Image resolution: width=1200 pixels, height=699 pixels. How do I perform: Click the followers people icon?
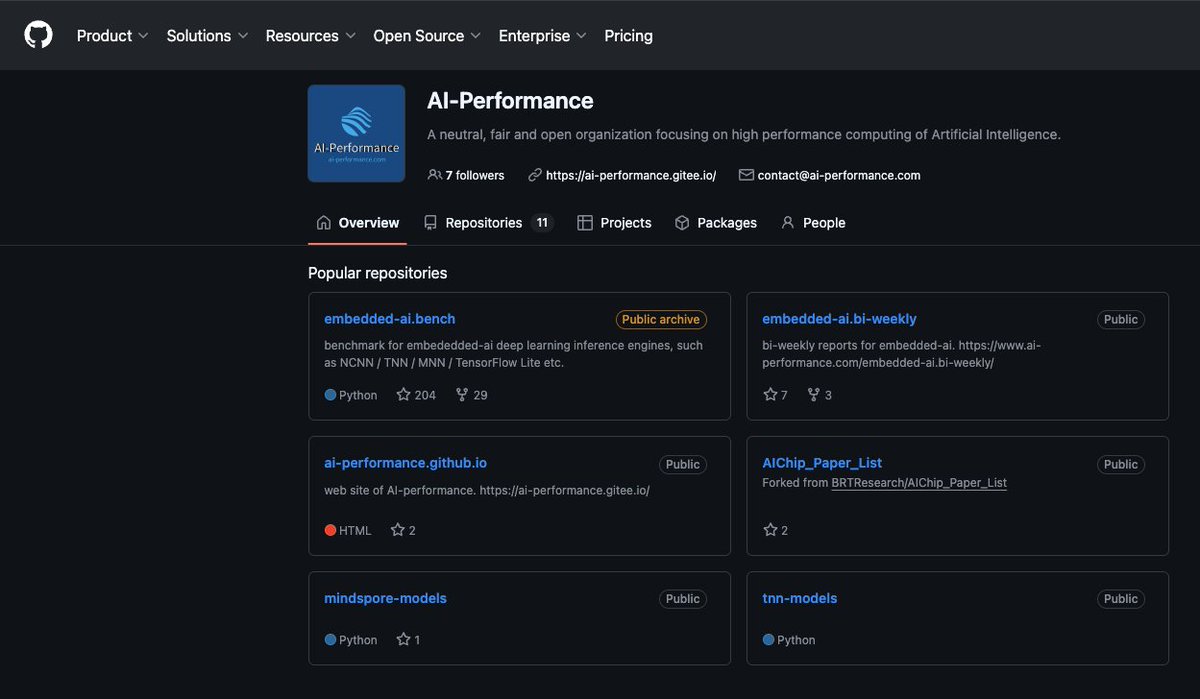tap(433, 174)
